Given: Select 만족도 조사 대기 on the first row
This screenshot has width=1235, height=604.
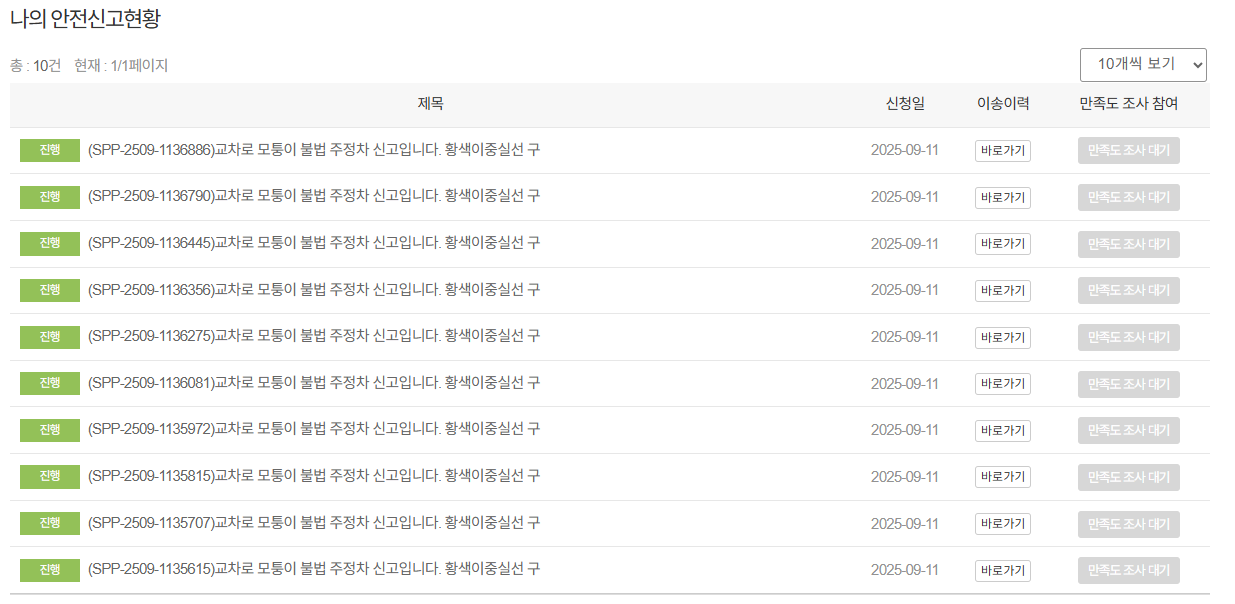Looking at the screenshot, I should point(1128,150).
